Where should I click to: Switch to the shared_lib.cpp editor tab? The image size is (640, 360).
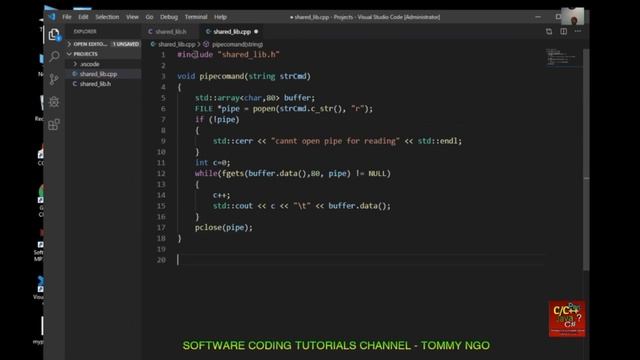(x=231, y=31)
